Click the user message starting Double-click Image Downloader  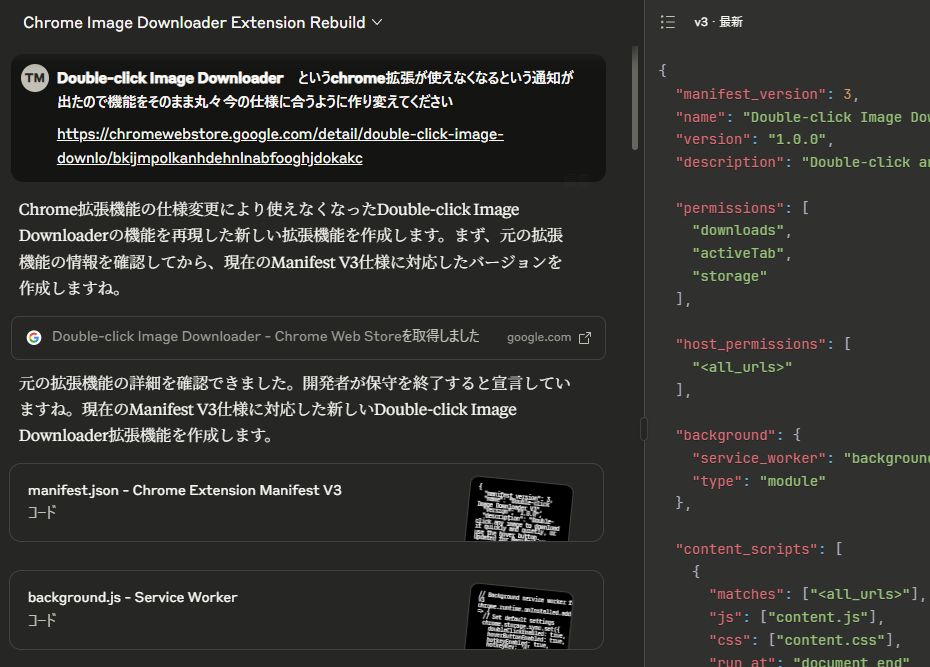[308, 118]
